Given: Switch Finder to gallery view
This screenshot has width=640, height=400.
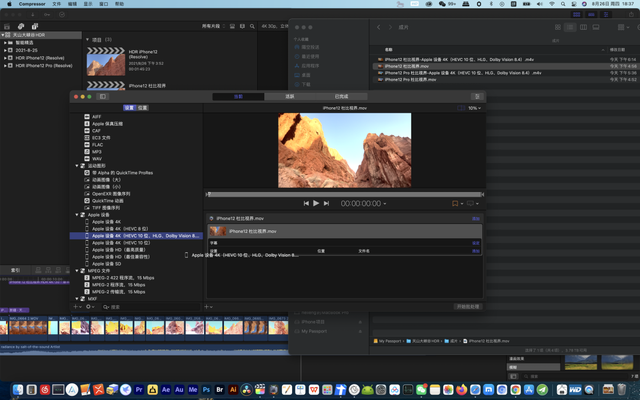Looking at the screenshot, I should tap(596, 27).
